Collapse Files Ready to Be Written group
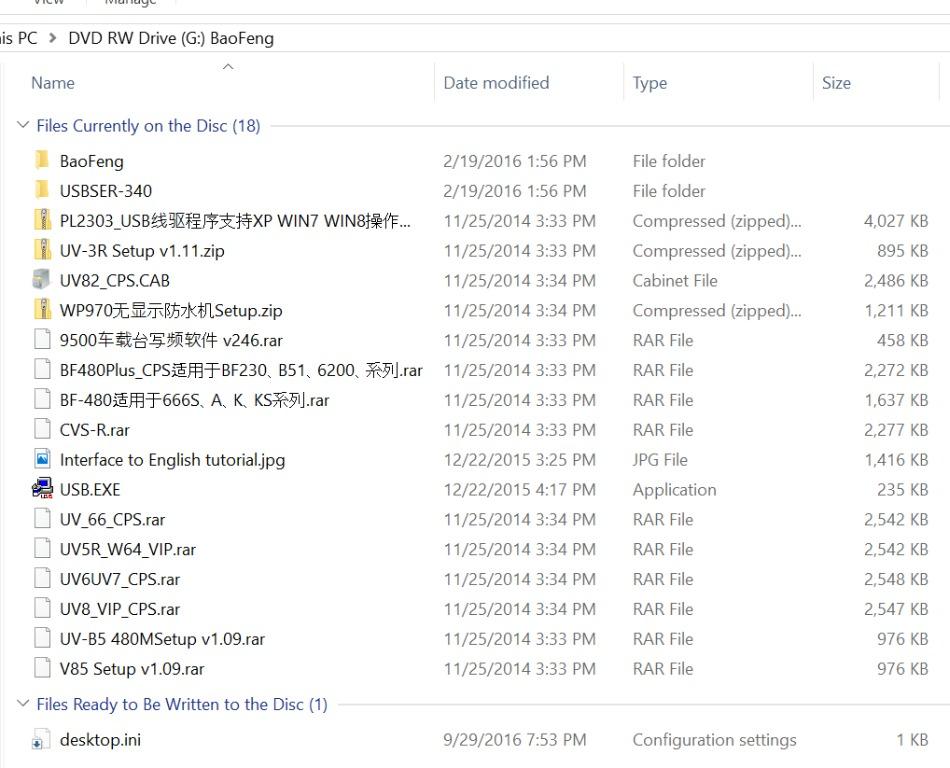Screen dimensions: 950x768 click(23, 705)
